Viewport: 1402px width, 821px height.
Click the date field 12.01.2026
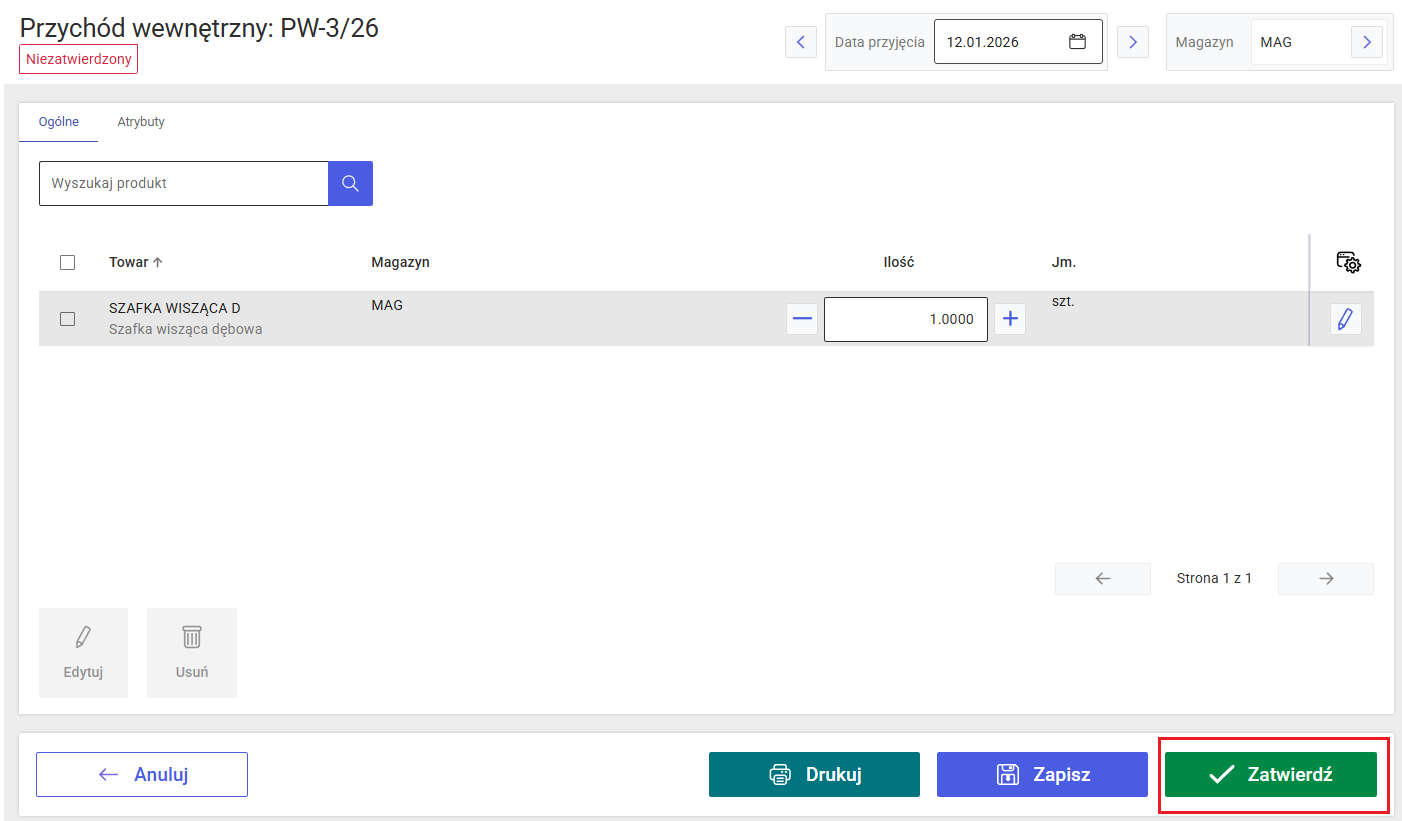(x=1018, y=42)
